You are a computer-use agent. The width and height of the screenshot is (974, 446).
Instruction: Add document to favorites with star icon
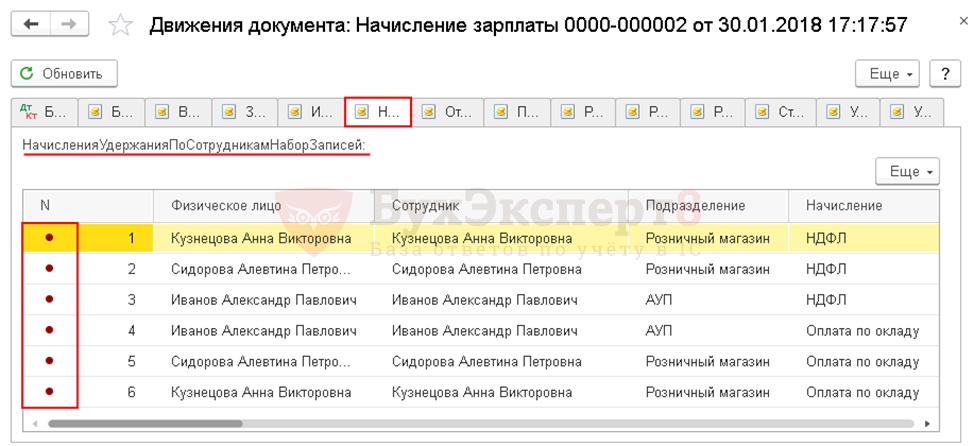120,25
